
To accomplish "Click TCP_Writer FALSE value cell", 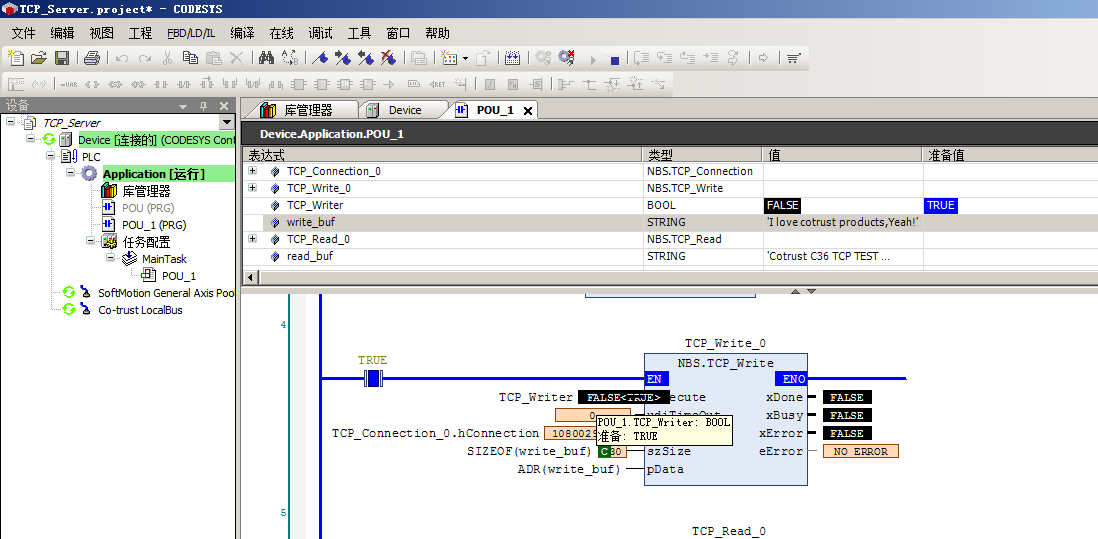I will point(782,205).
